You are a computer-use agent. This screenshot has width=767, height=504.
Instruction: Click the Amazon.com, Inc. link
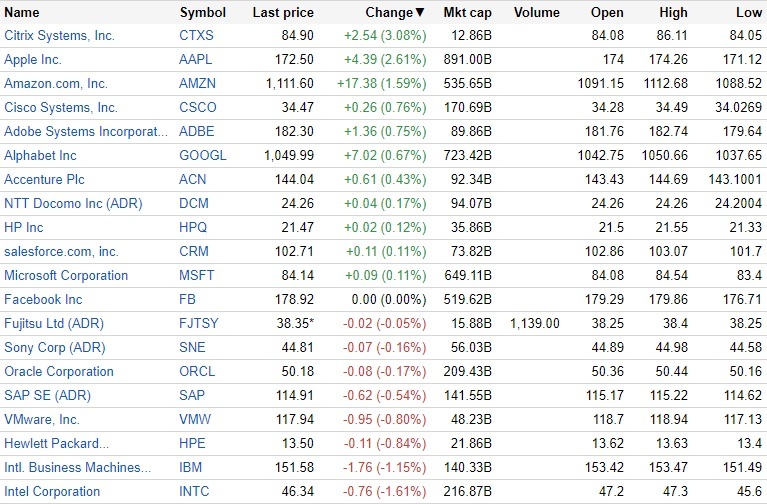pyautogui.click(x=57, y=84)
